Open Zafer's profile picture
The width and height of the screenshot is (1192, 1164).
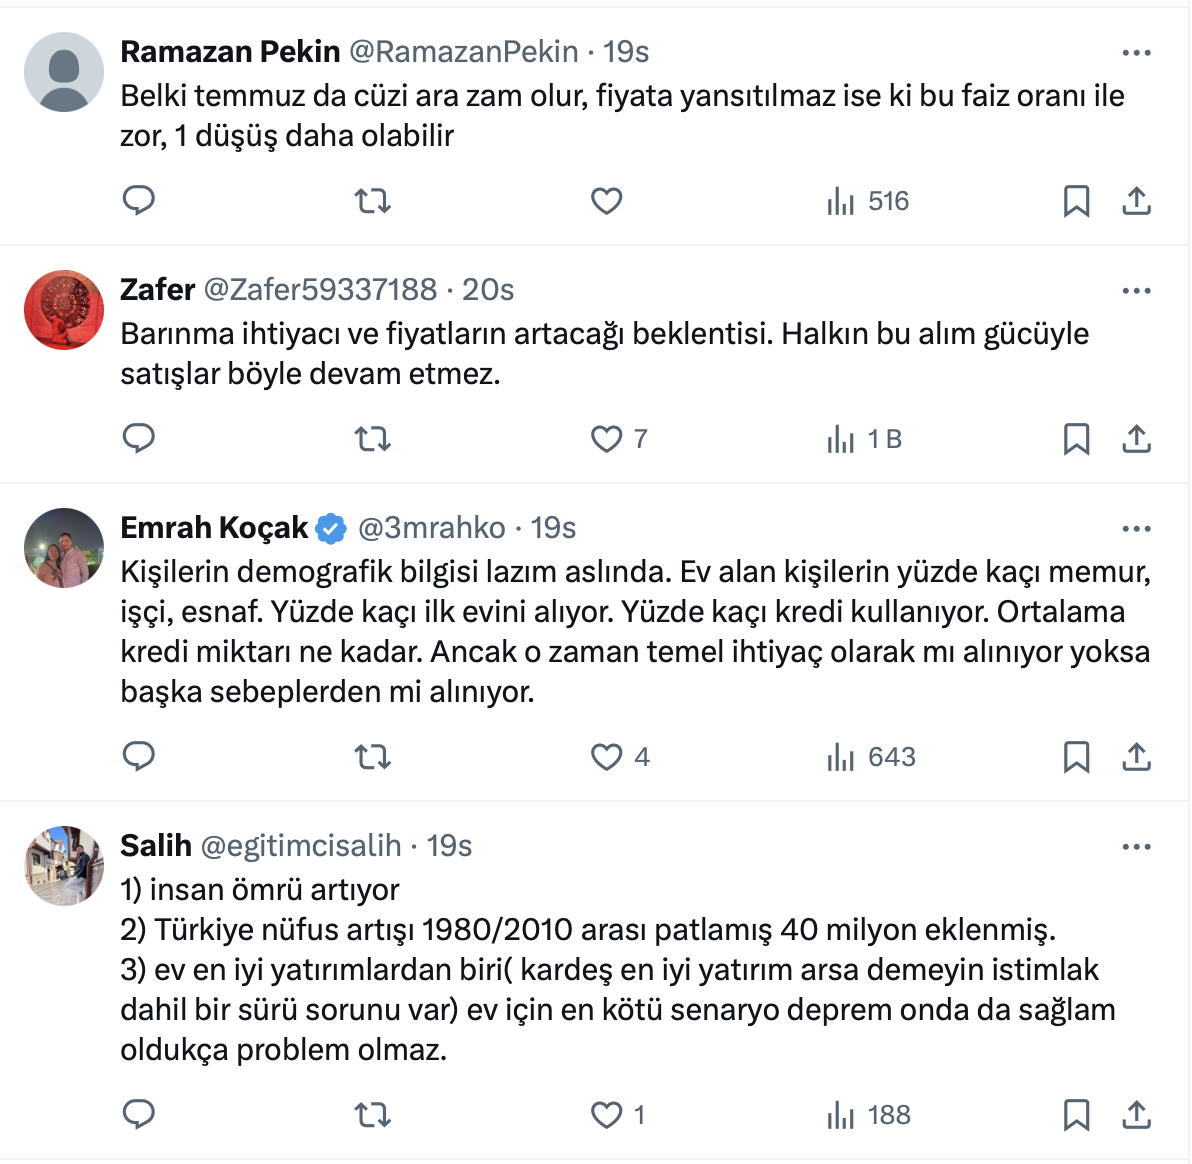click(x=64, y=310)
